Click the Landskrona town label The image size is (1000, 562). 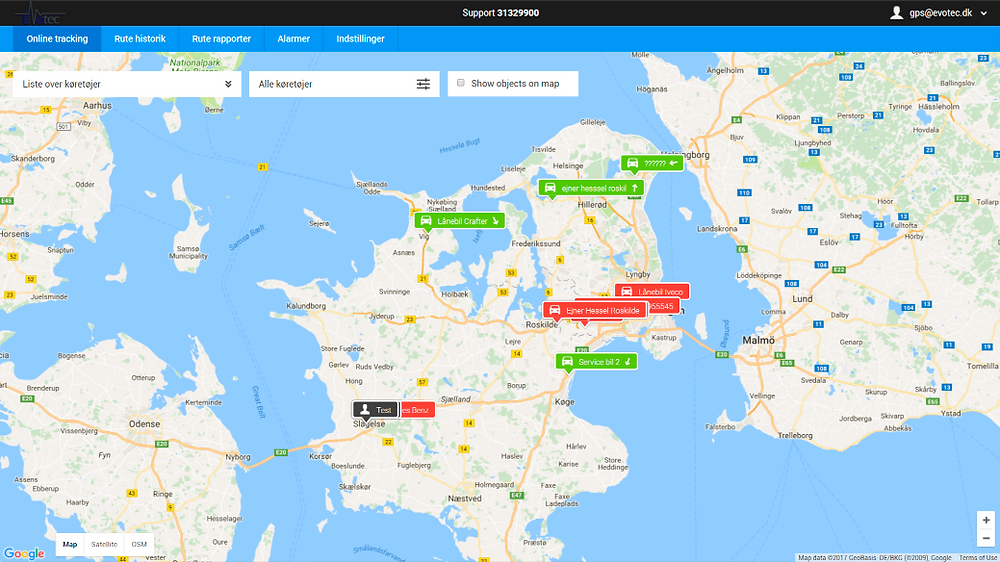point(717,228)
